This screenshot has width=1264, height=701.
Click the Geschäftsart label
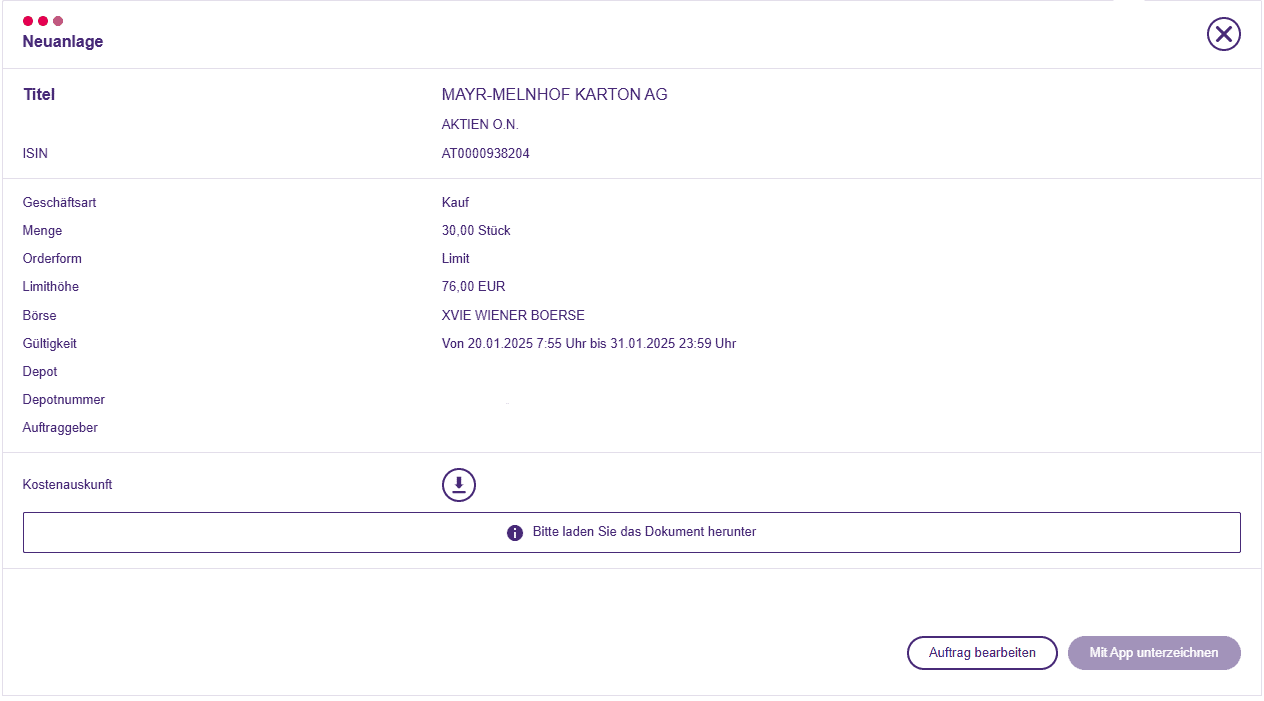click(59, 203)
